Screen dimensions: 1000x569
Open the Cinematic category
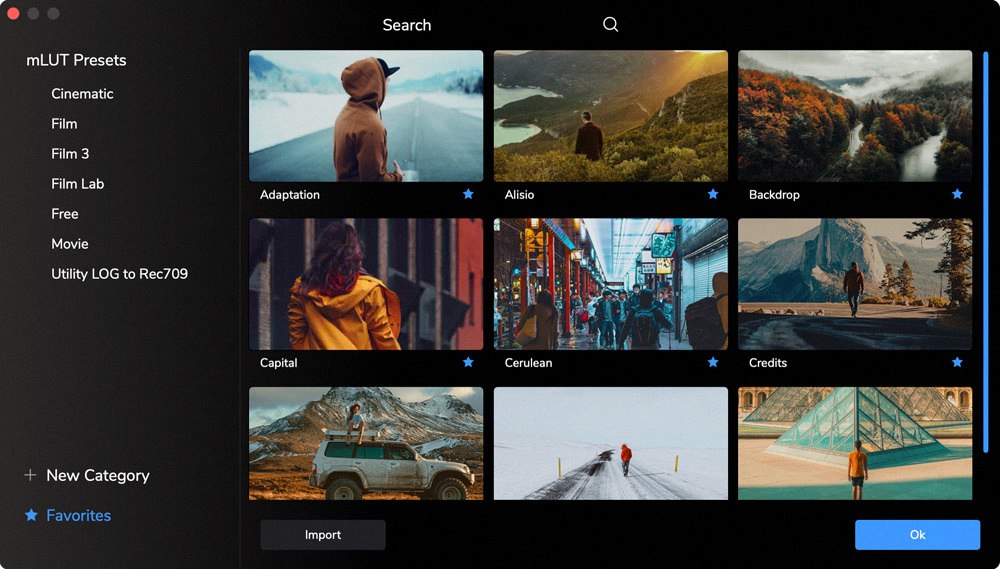(82, 94)
